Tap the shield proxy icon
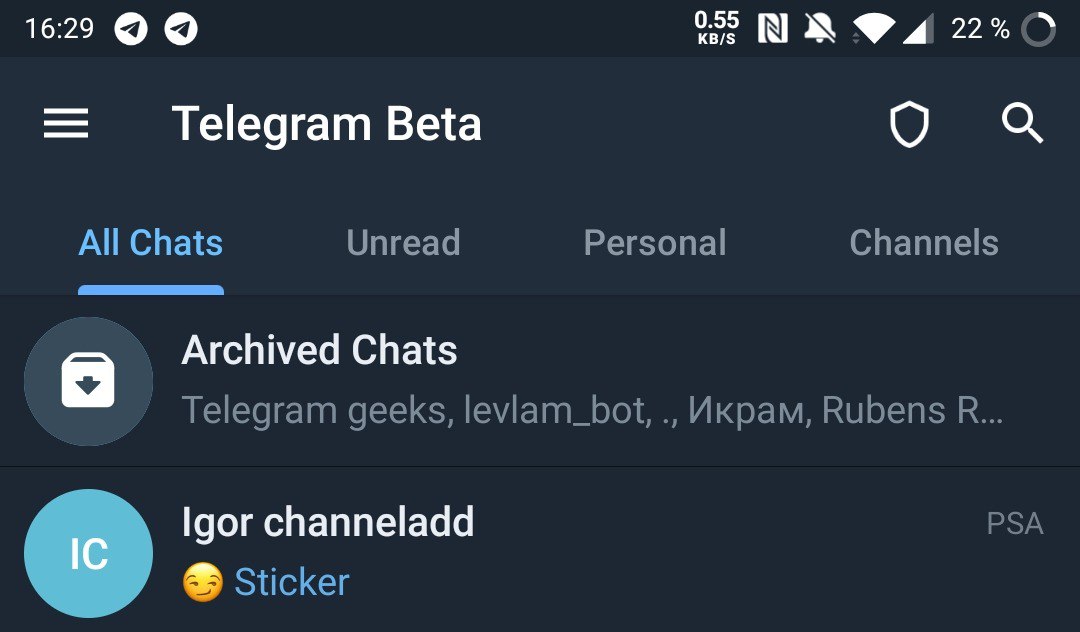This screenshot has height=632, width=1080. point(909,125)
